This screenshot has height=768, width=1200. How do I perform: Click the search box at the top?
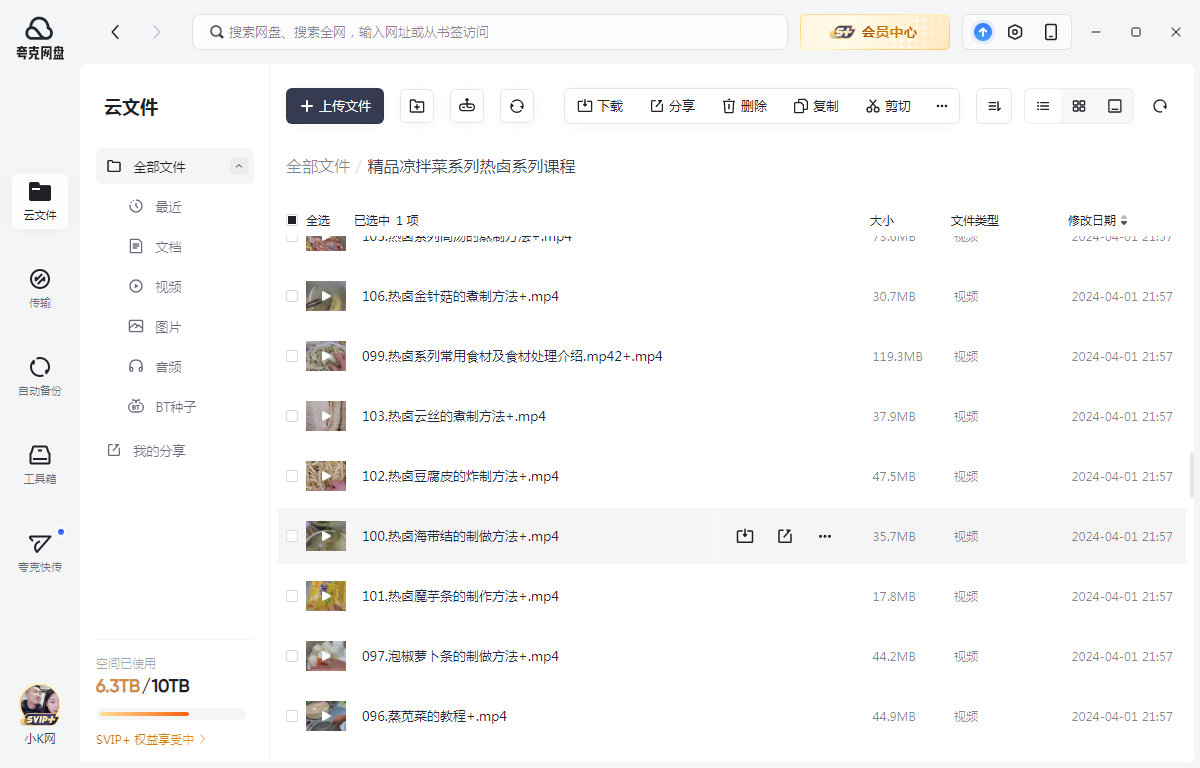490,32
